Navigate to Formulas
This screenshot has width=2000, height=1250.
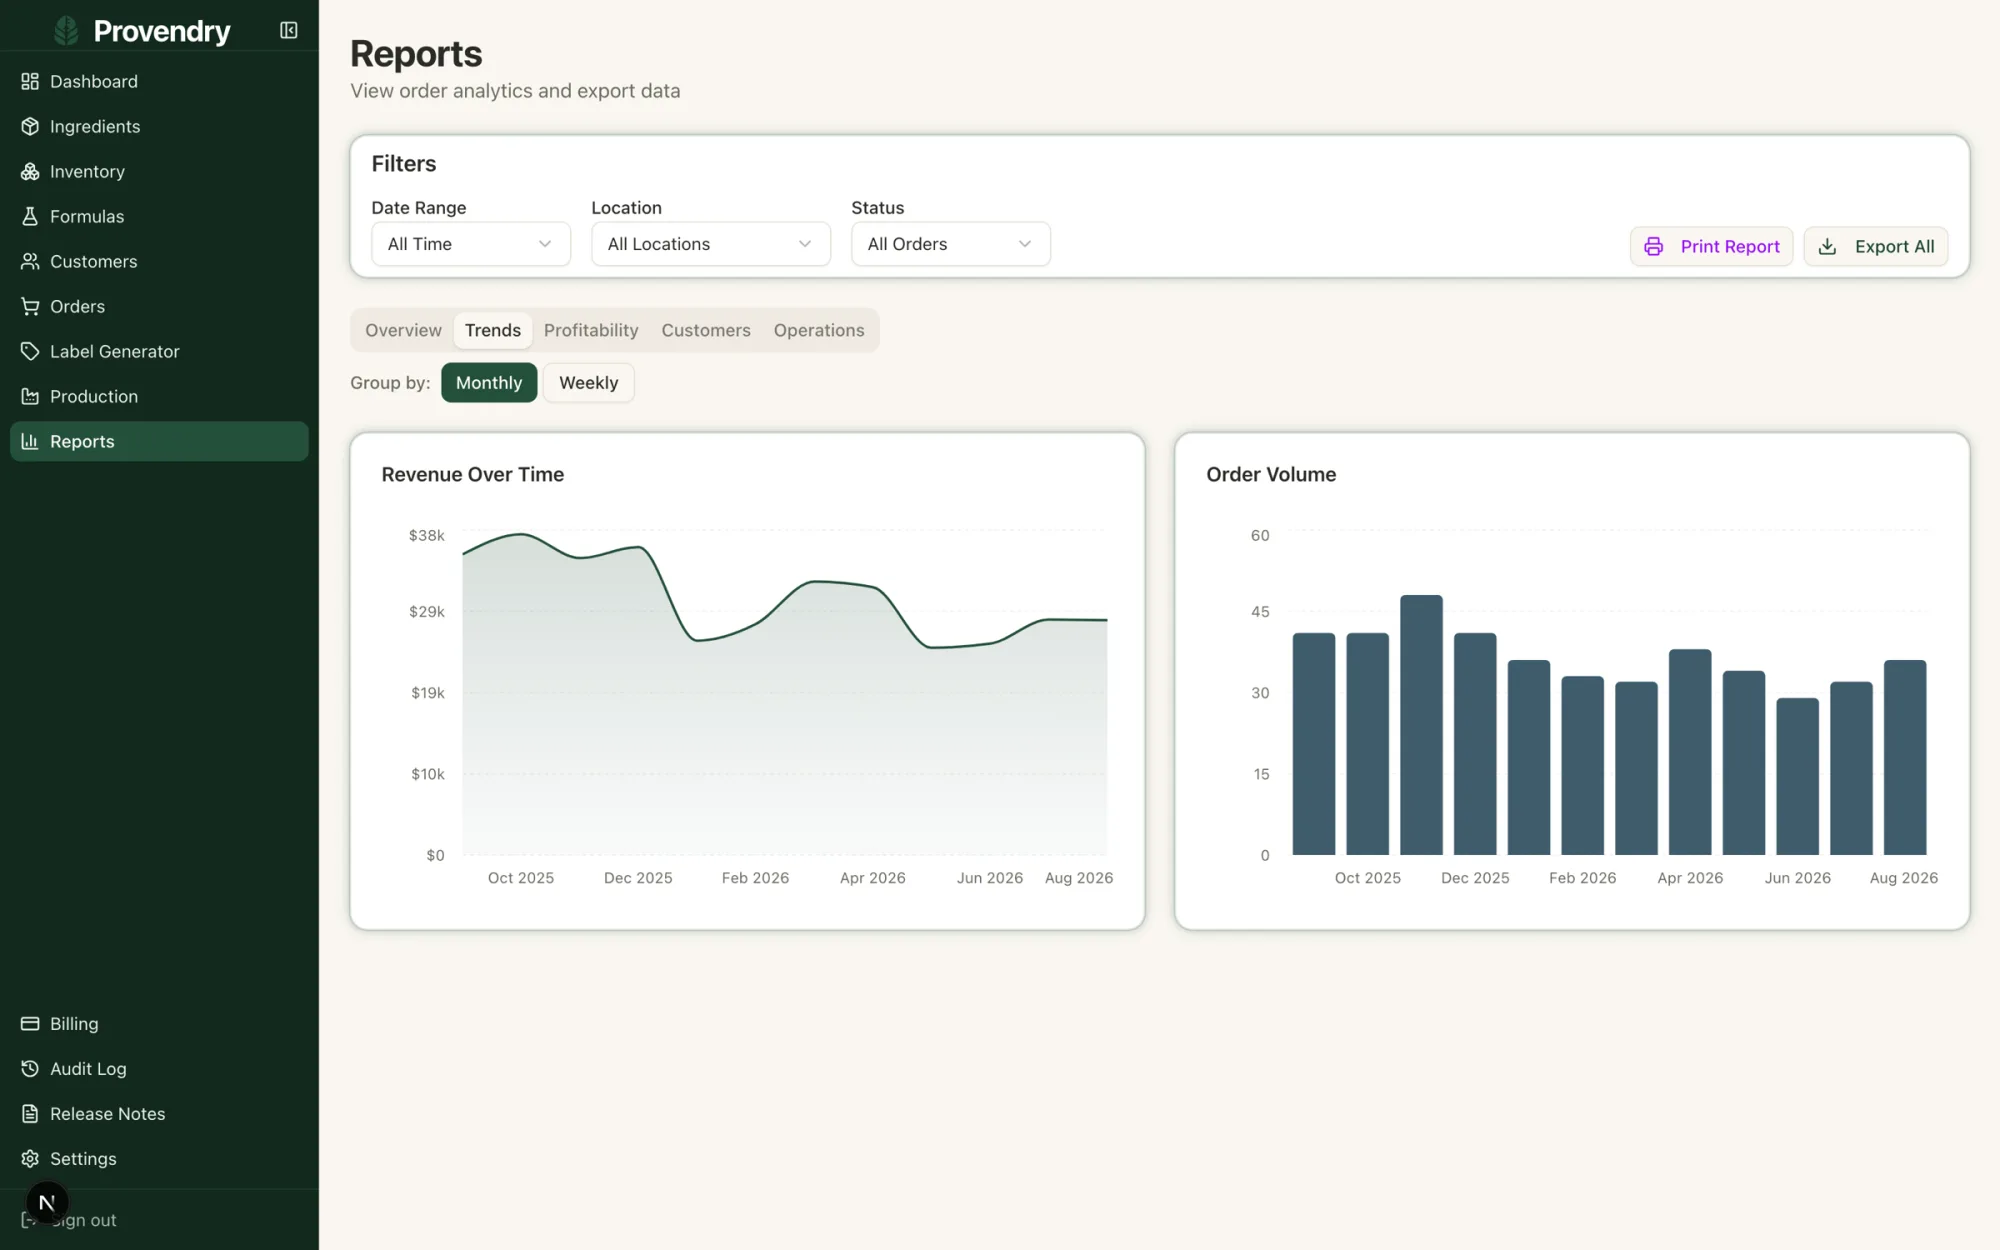pyautogui.click(x=159, y=216)
